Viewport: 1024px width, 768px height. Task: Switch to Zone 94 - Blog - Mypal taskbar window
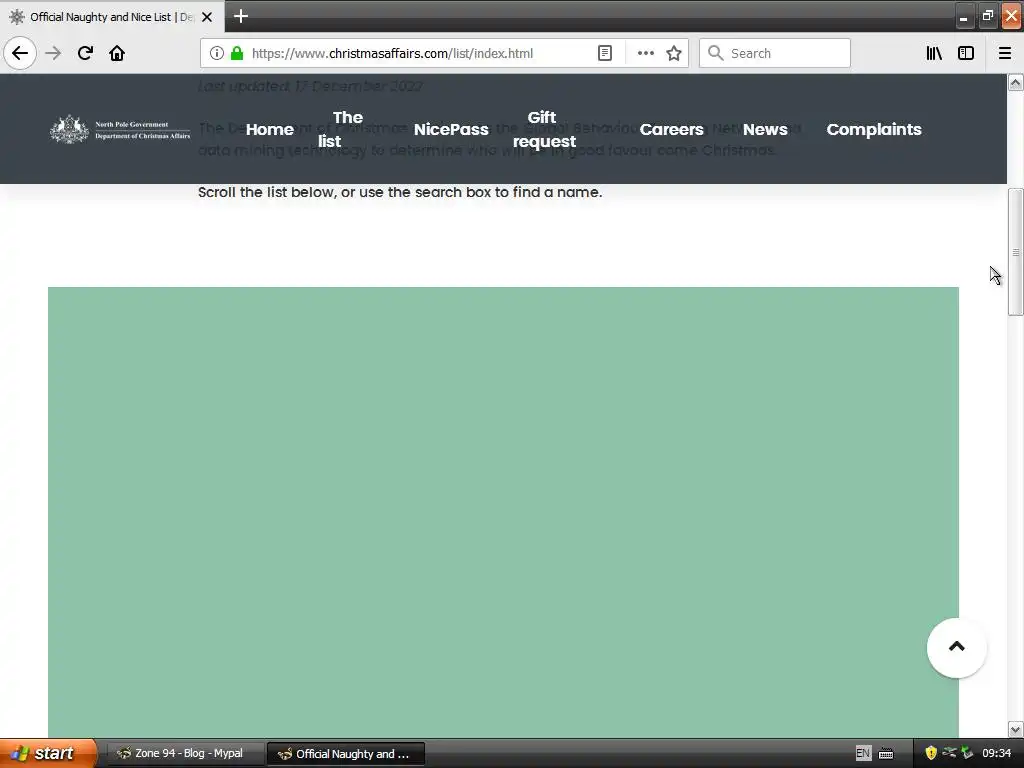[x=185, y=753]
